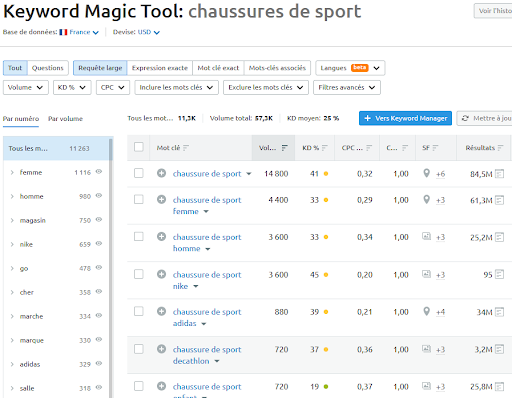Click local pack pin icon in 4 400 row
Image resolution: width=512 pixels, height=398 pixels.
[426, 199]
